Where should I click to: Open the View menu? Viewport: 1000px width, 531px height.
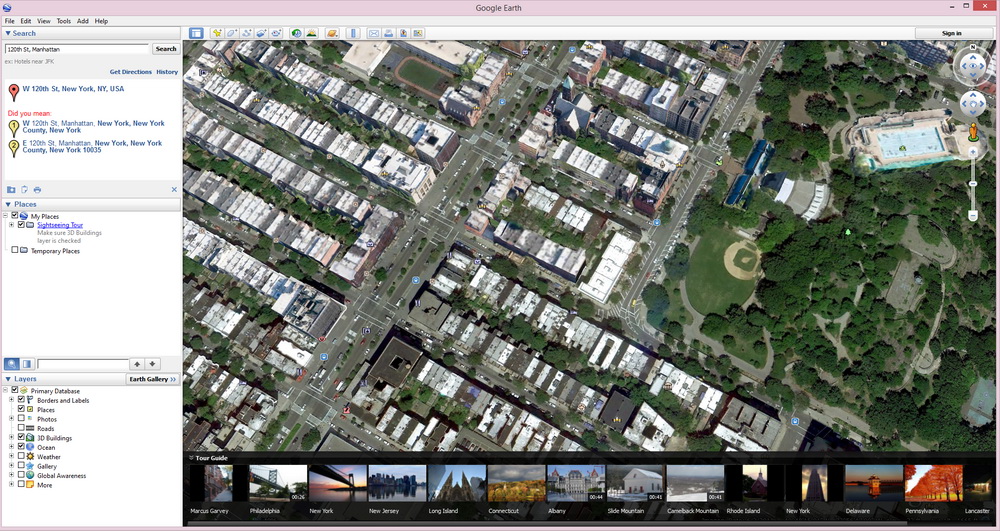click(44, 21)
